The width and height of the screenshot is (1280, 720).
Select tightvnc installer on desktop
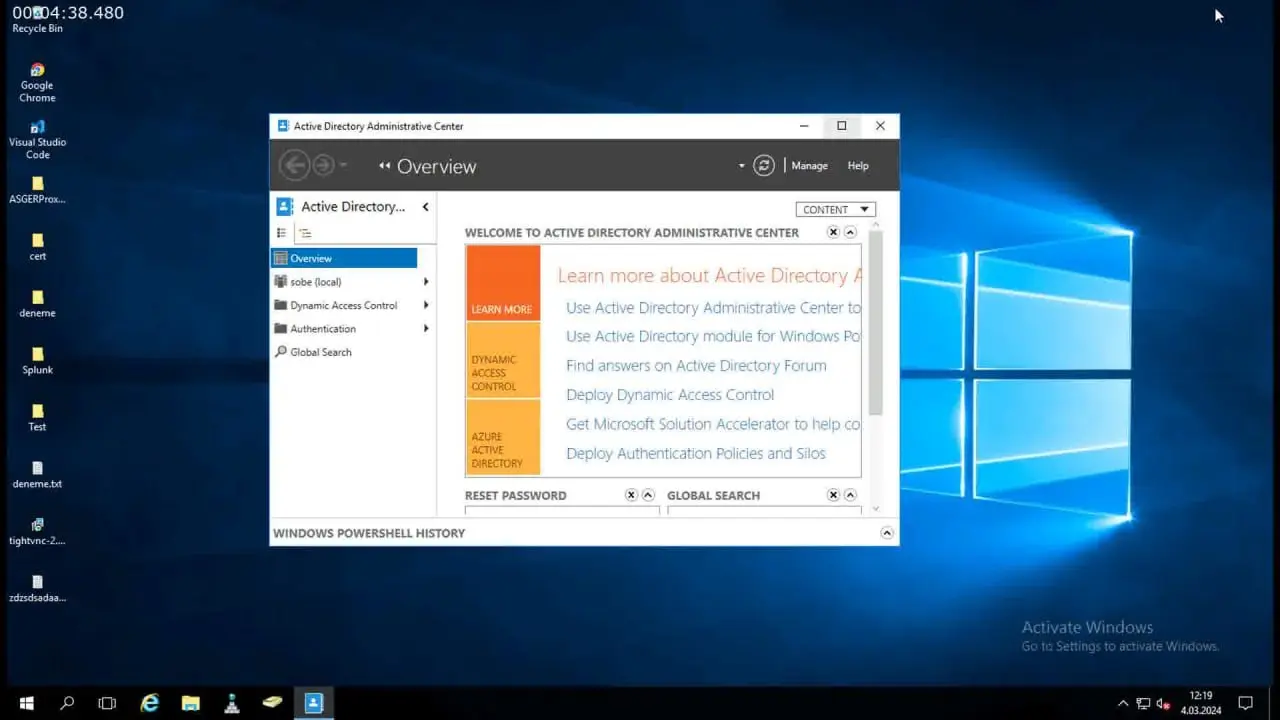(x=37, y=532)
